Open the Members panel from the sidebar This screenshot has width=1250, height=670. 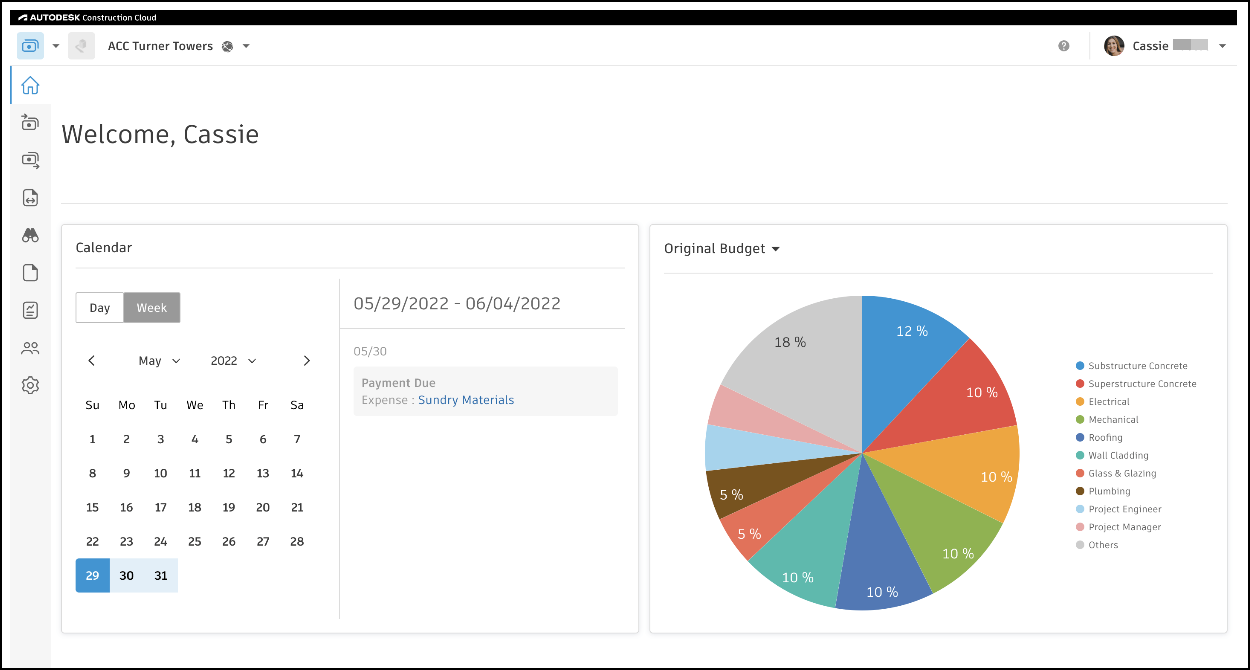(x=30, y=347)
